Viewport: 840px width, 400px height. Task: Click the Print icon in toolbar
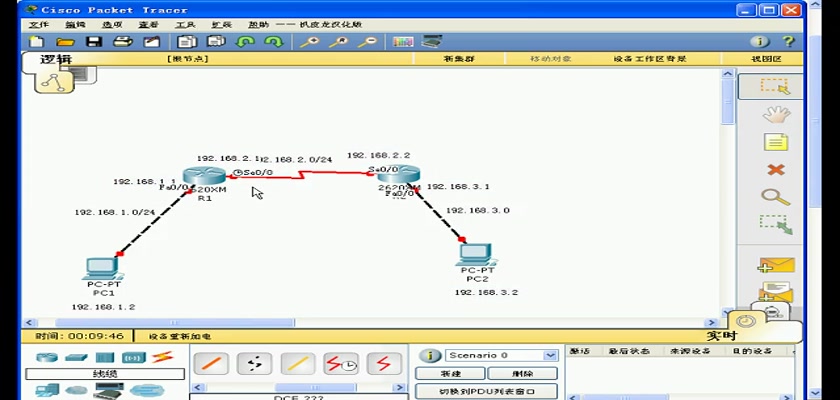pos(122,42)
